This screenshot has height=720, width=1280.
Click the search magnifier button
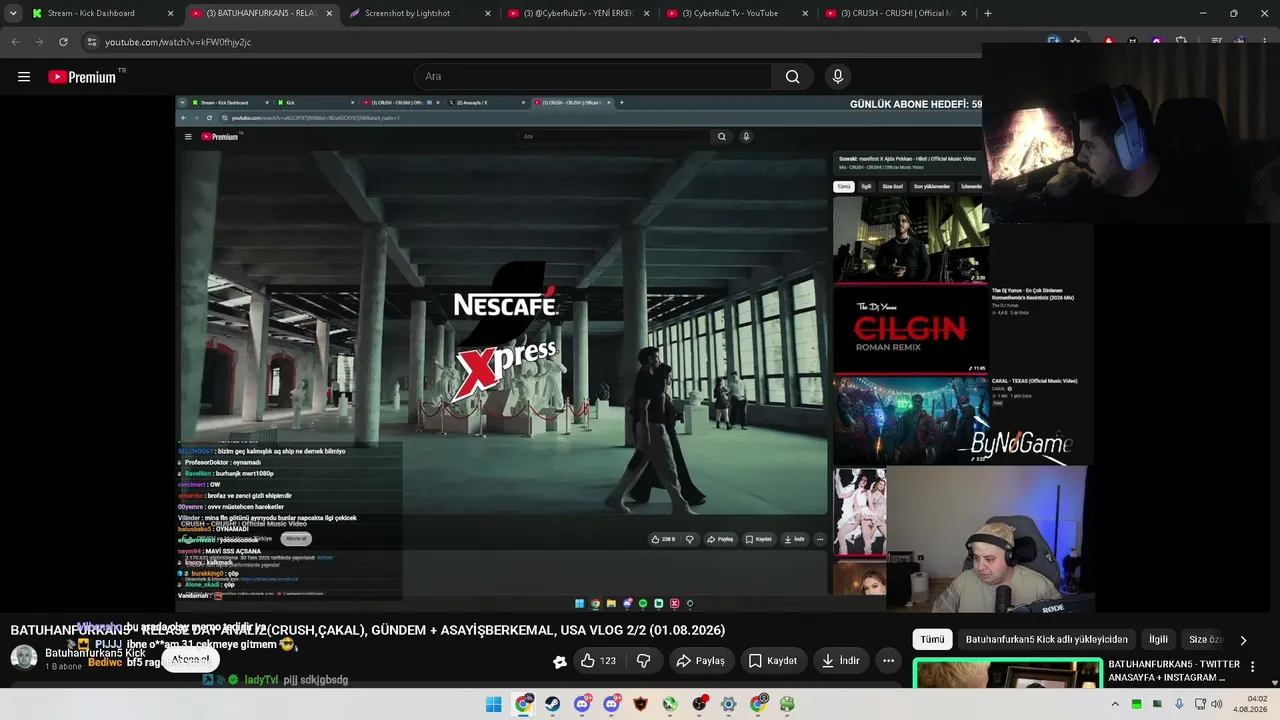(x=792, y=77)
